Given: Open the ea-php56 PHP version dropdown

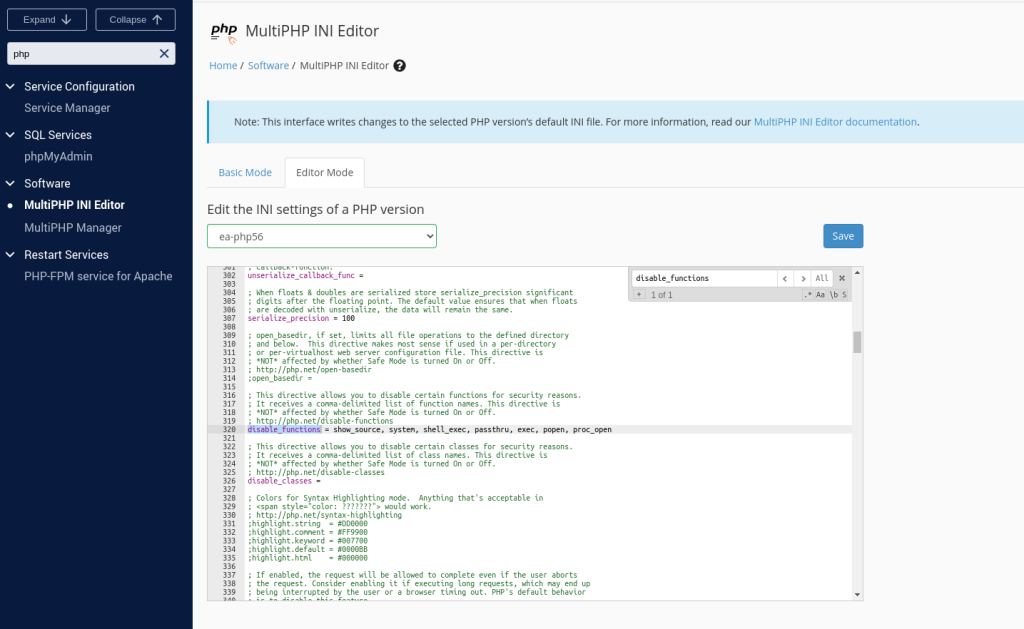Looking at the screenshot, I should (322, 236).
